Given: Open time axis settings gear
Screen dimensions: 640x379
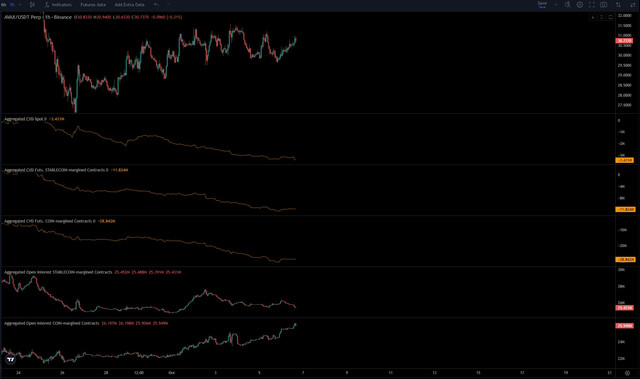Looking at the screenshot, I should [x=627, y=373].
